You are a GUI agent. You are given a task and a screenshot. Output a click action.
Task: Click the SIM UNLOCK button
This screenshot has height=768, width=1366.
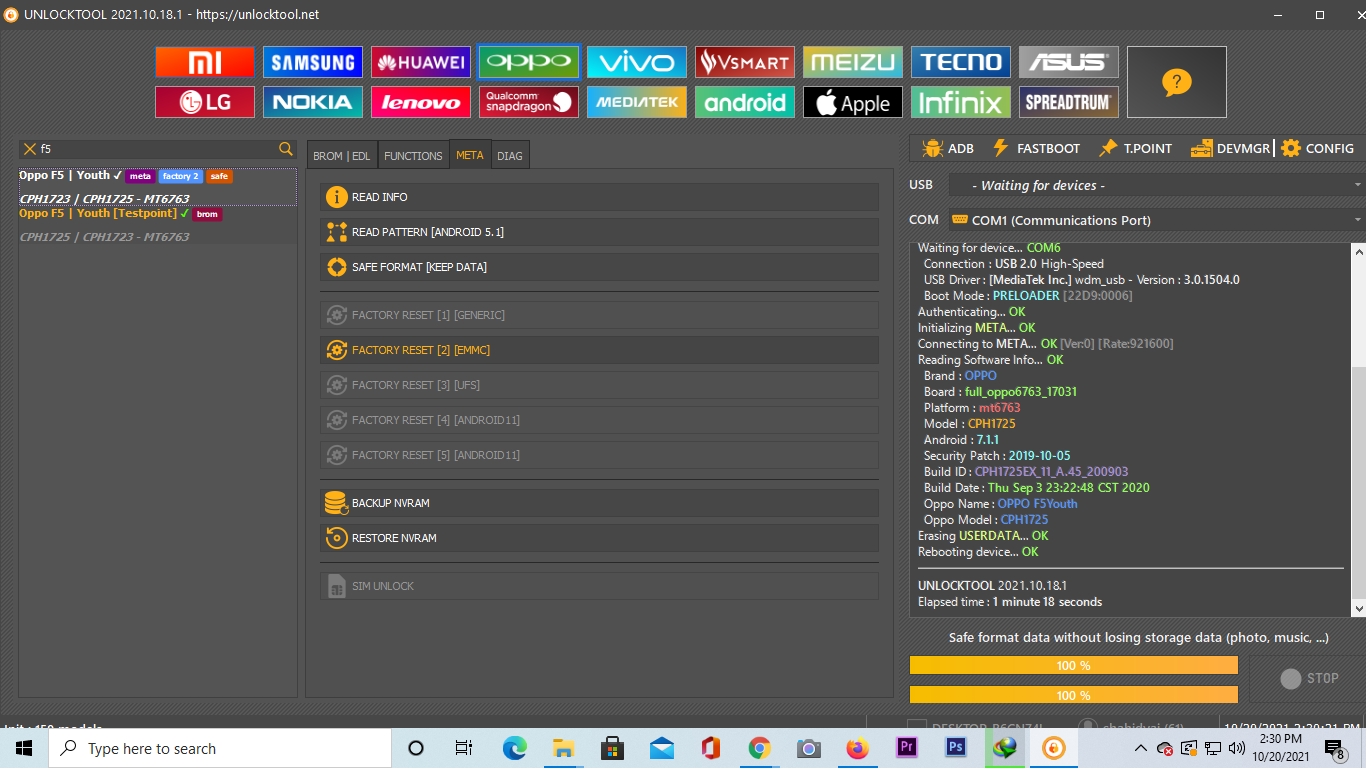point(599,586)
